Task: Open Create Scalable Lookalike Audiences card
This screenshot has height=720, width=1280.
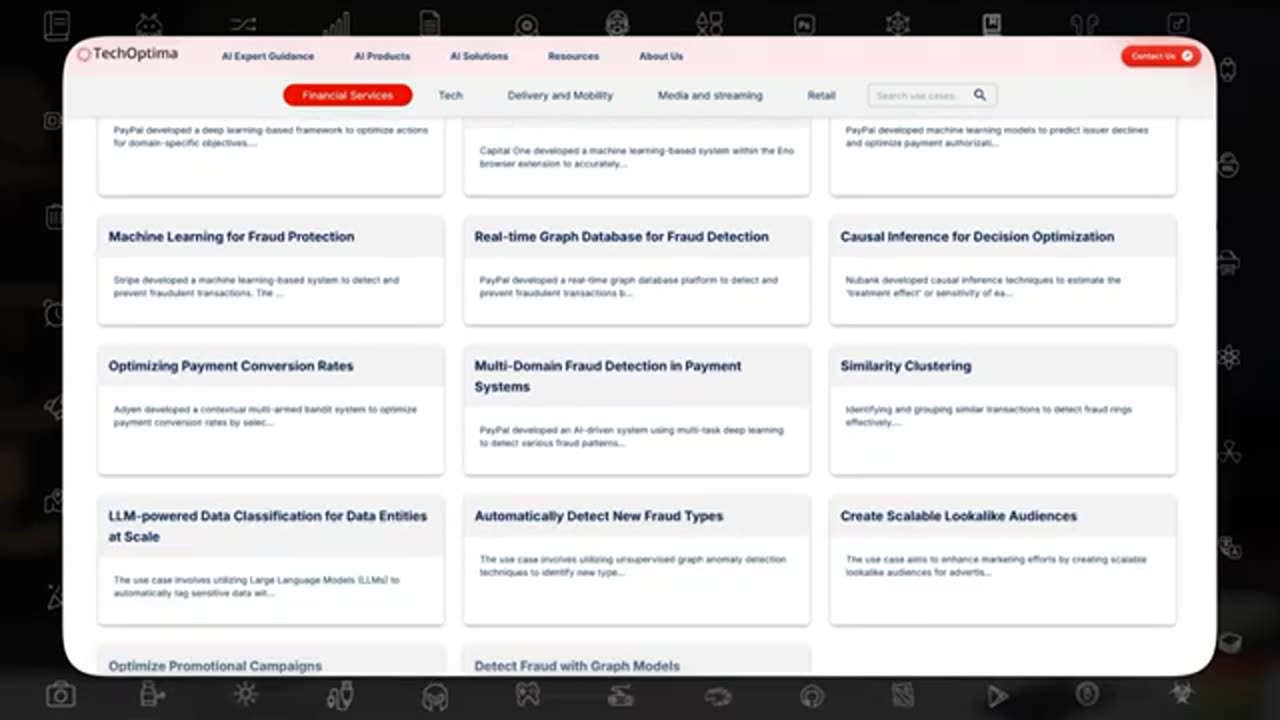Action: point(1003,560)
